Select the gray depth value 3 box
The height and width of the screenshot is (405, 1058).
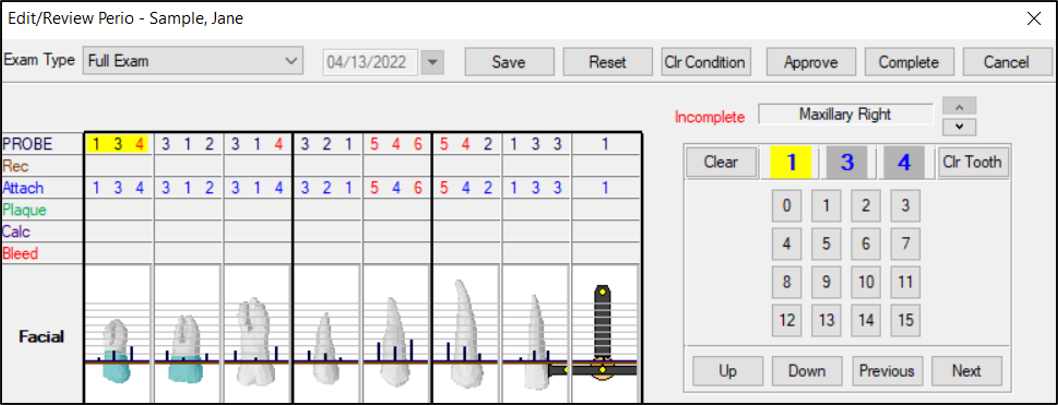click(847, 162)
